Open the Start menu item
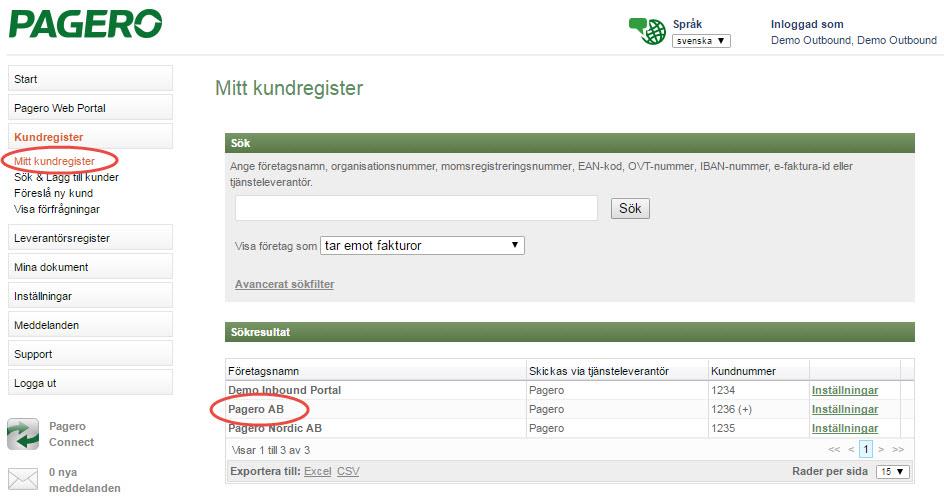Viewport: 944px width, 499px height. coord(90,79)
